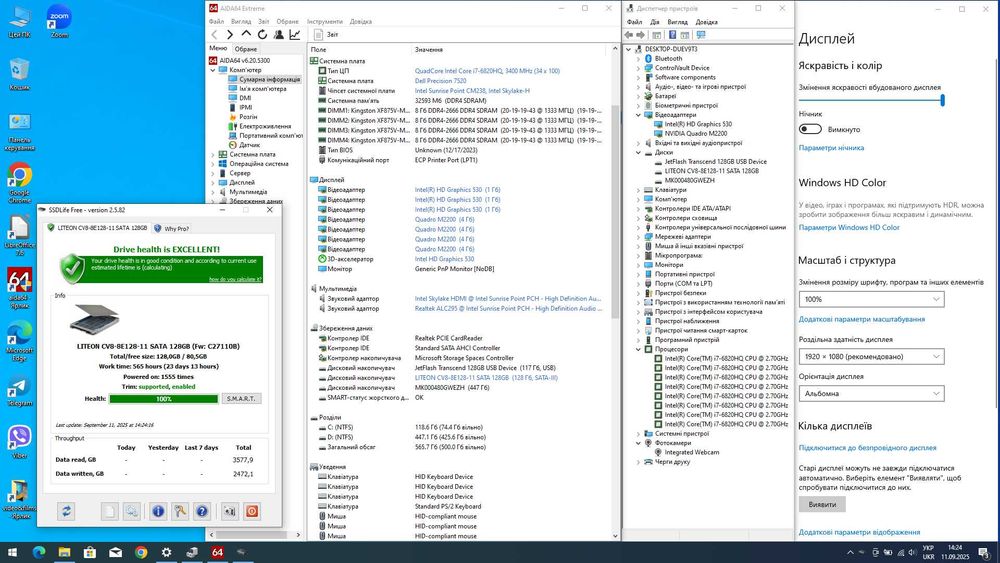
Task: Click the Звіт report icon in AIDA64
Action: [x=317, y=34]
